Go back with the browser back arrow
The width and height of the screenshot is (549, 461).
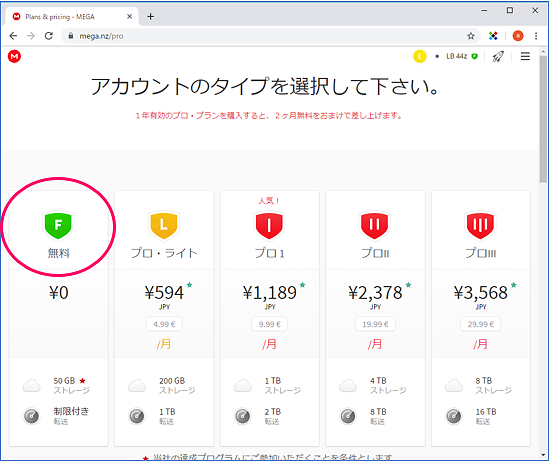13,36
